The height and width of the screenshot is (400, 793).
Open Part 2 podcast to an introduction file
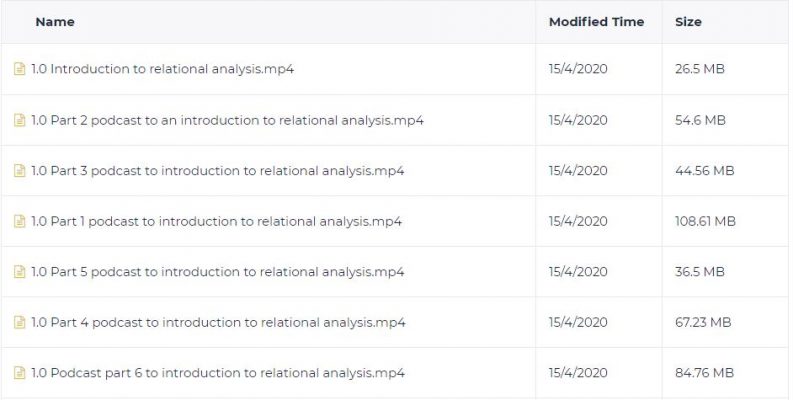click(x=227, y=120)
